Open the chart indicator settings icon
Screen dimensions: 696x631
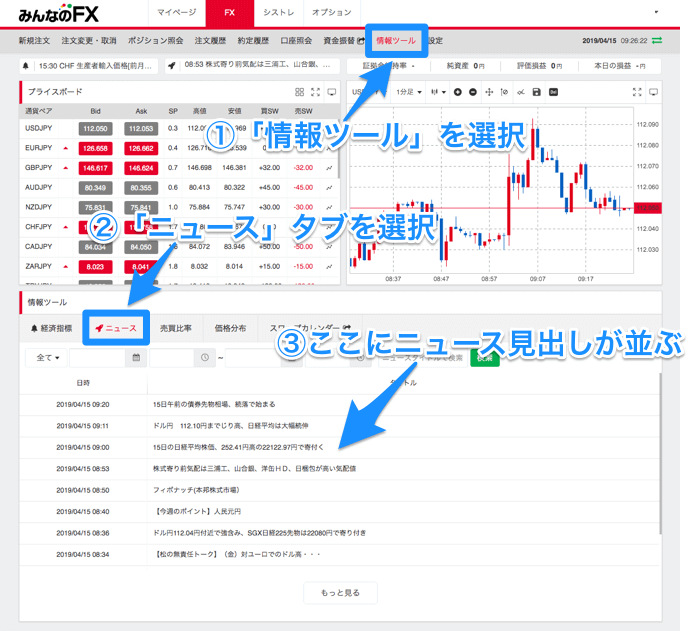pos(504,92)
